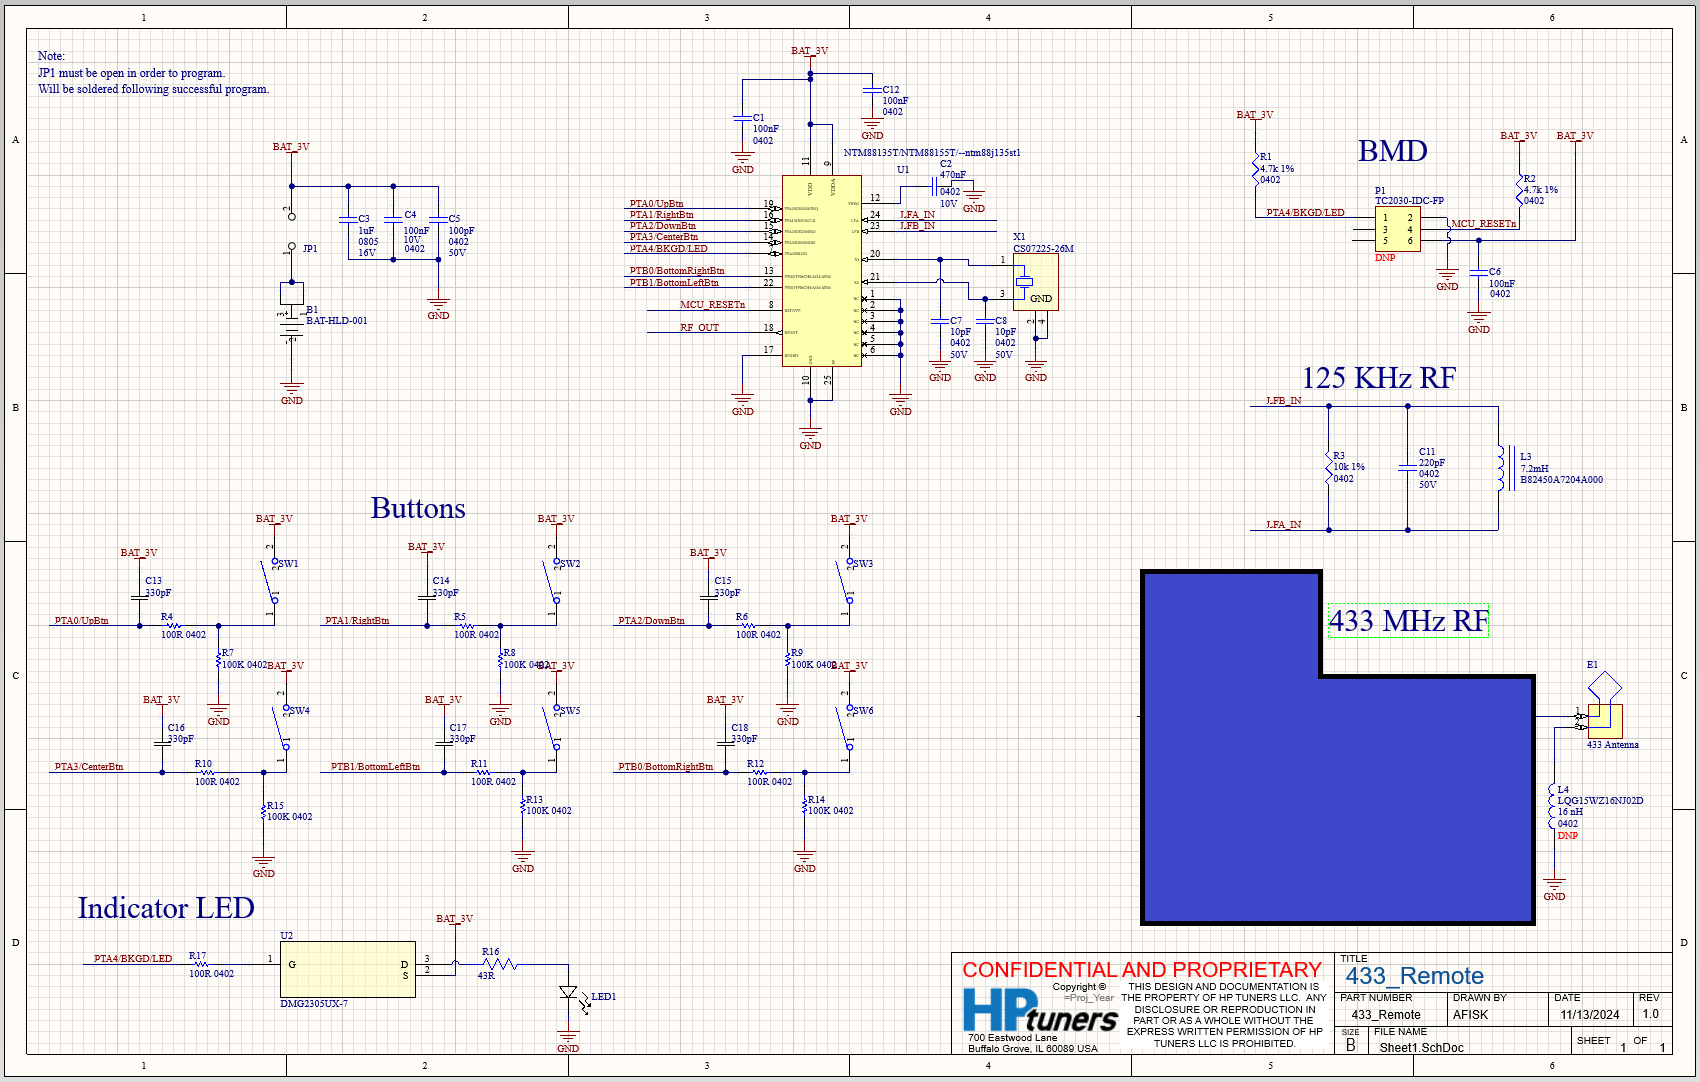
Task: Select the JP1 jumper symbol
Action: point(291,231)
